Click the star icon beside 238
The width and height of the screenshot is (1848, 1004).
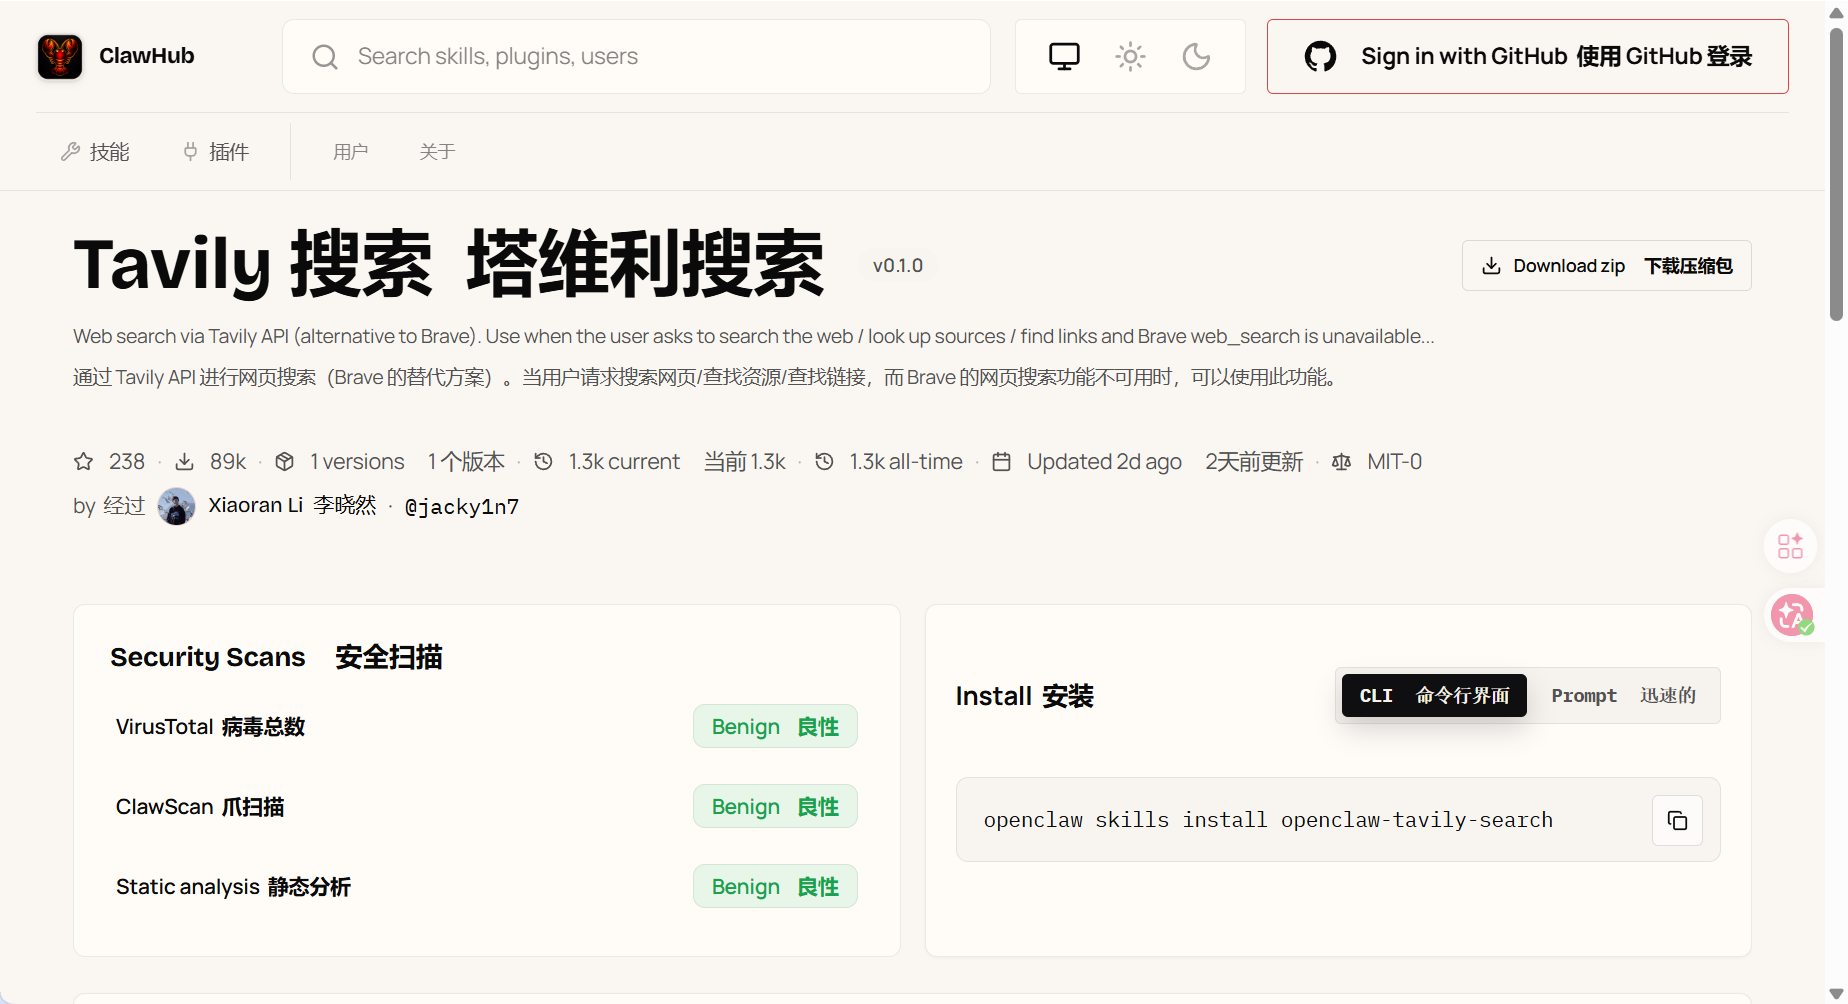pos(84,462)
